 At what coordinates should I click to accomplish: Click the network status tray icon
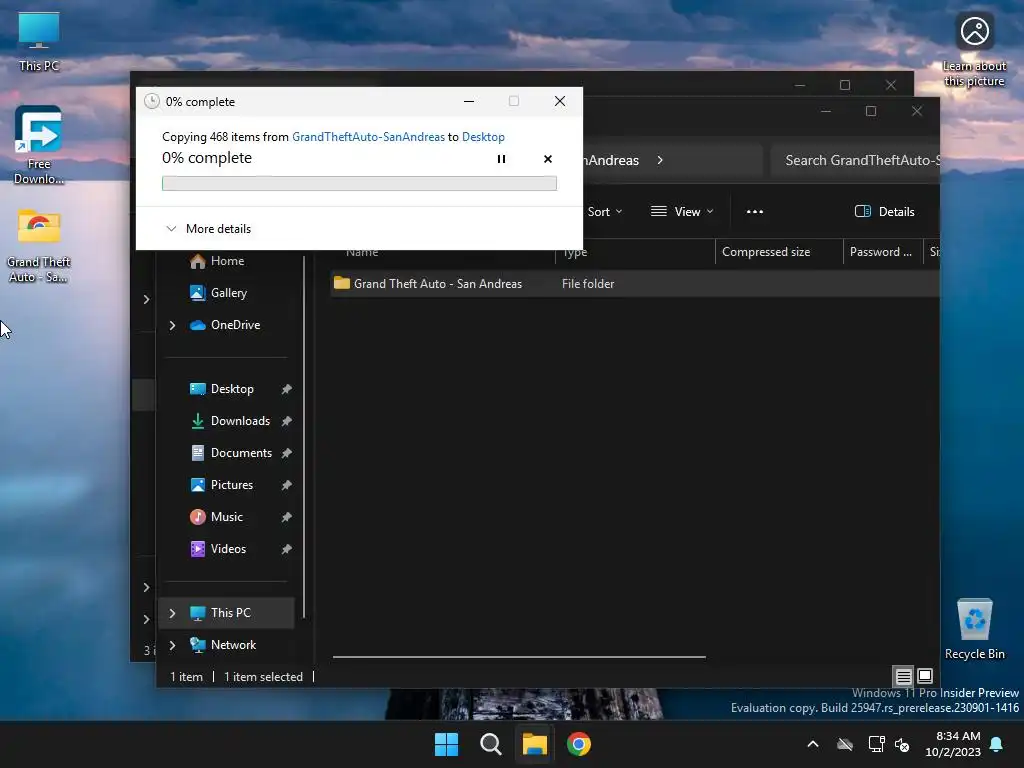tap(876, 744)
